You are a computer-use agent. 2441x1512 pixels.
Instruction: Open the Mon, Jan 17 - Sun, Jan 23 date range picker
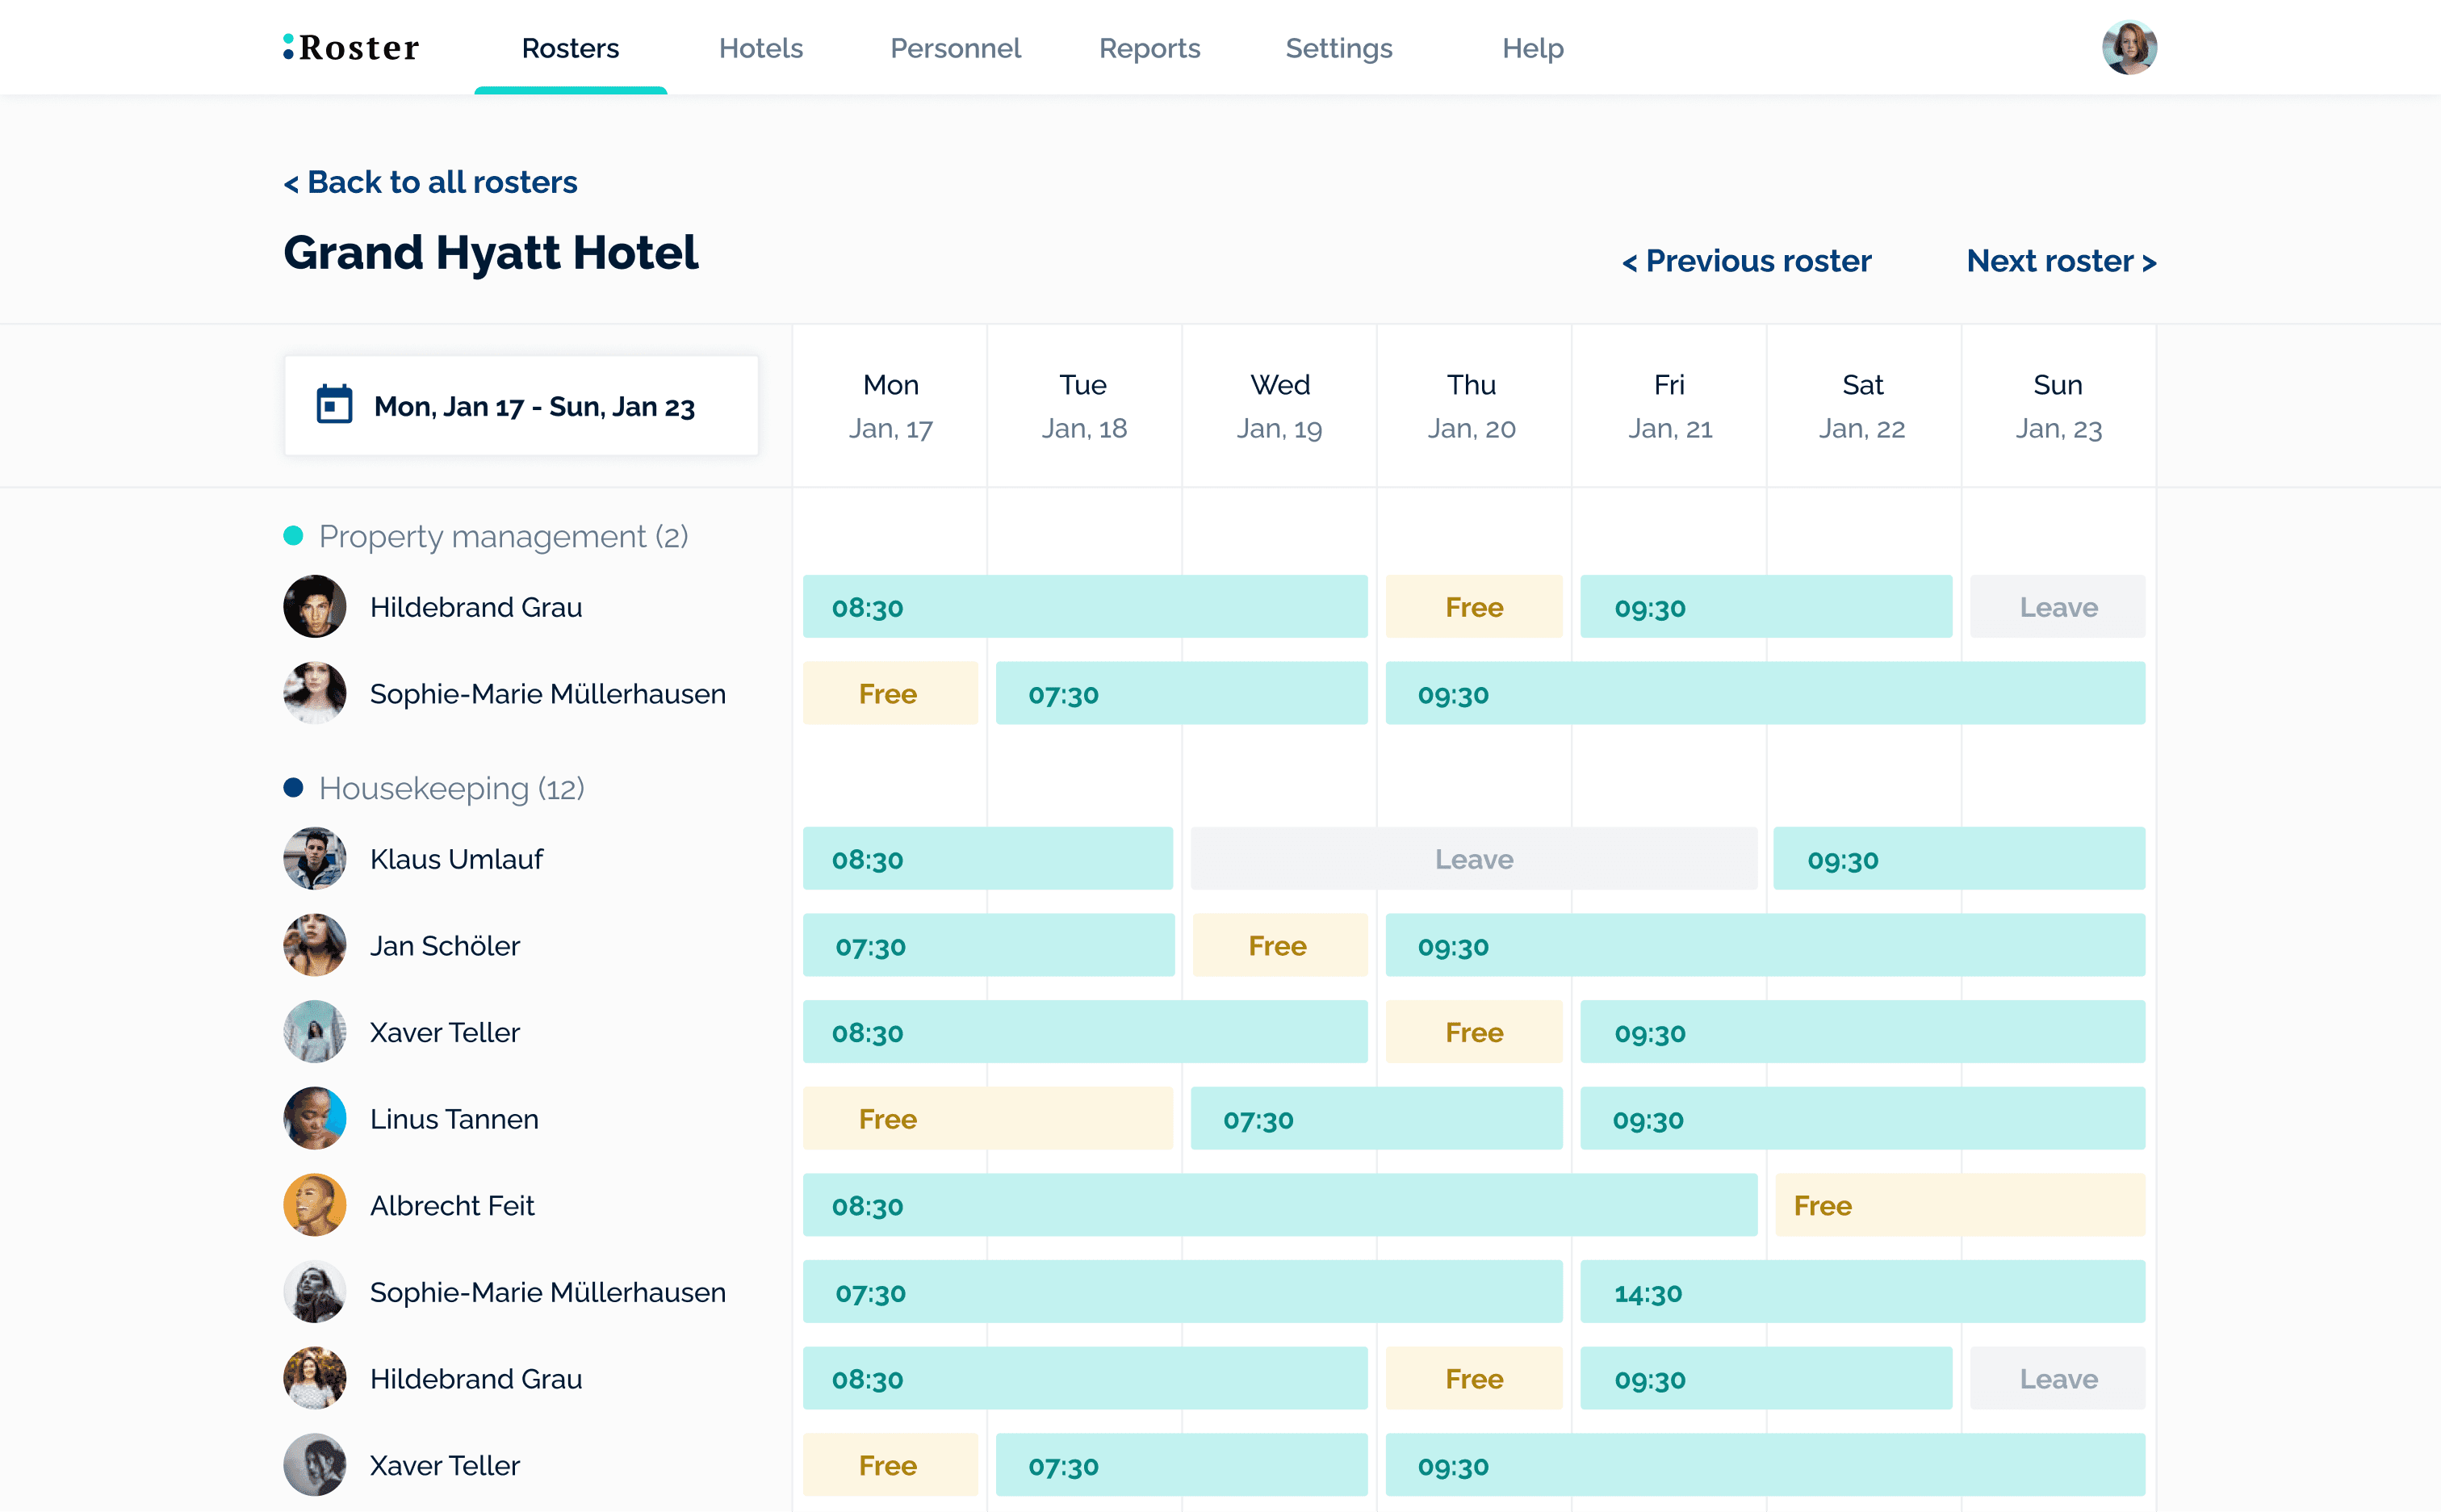tap(521, 406)
